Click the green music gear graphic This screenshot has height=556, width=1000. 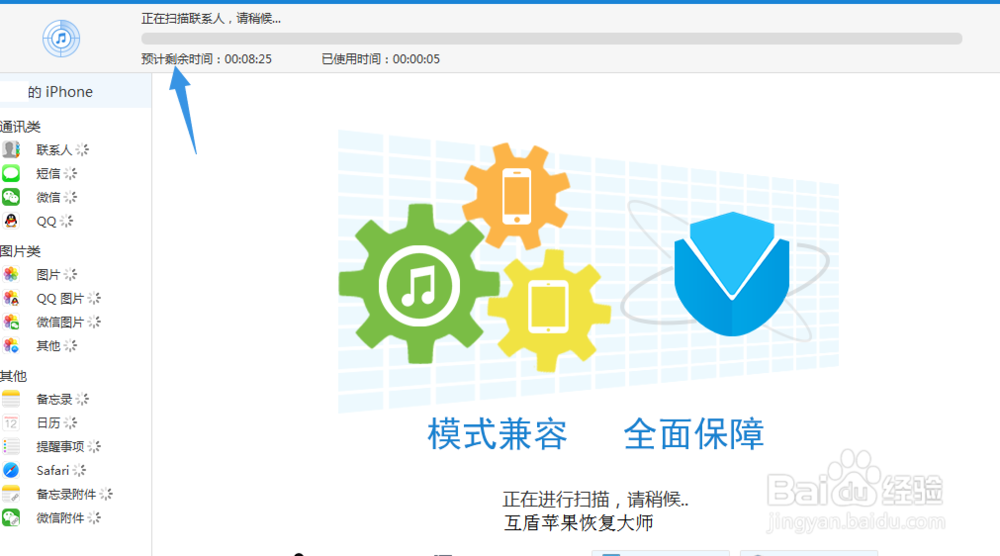pos(418,284)
